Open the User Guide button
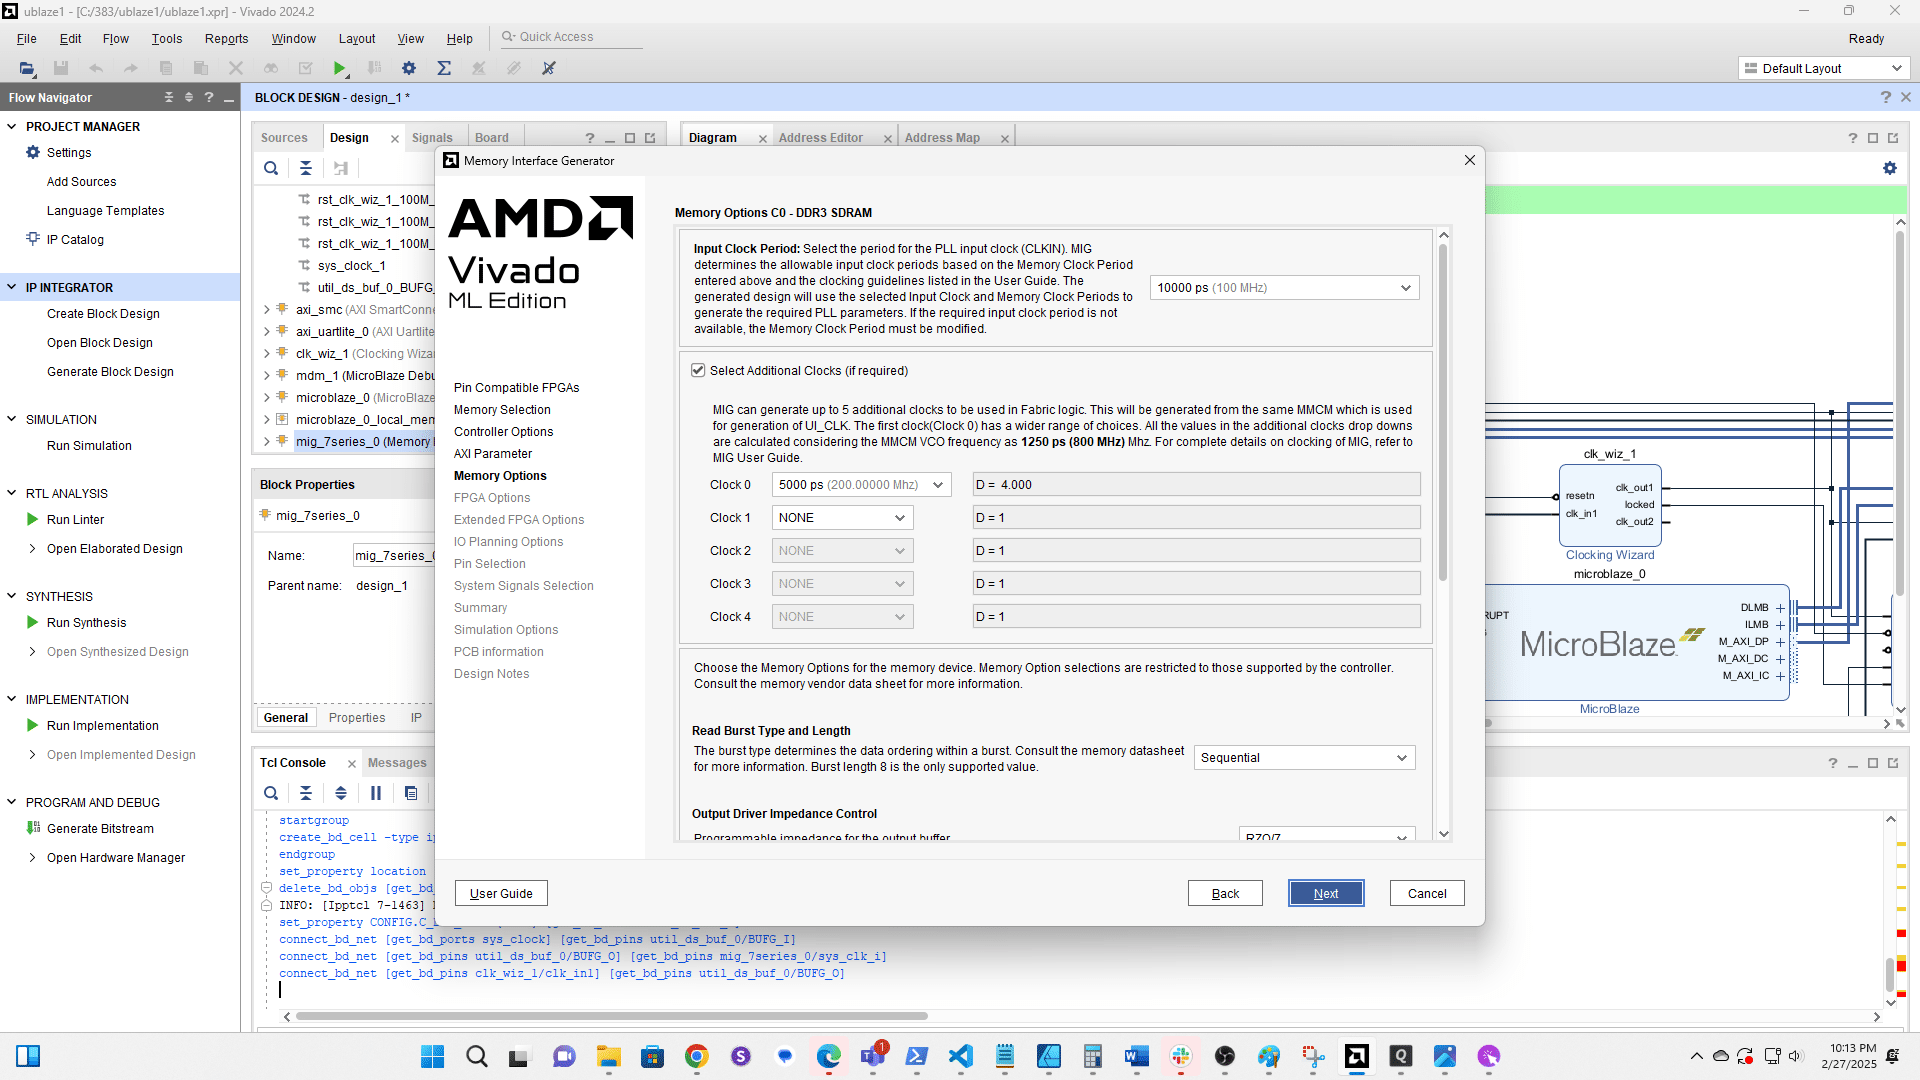 tap(501, 893)
